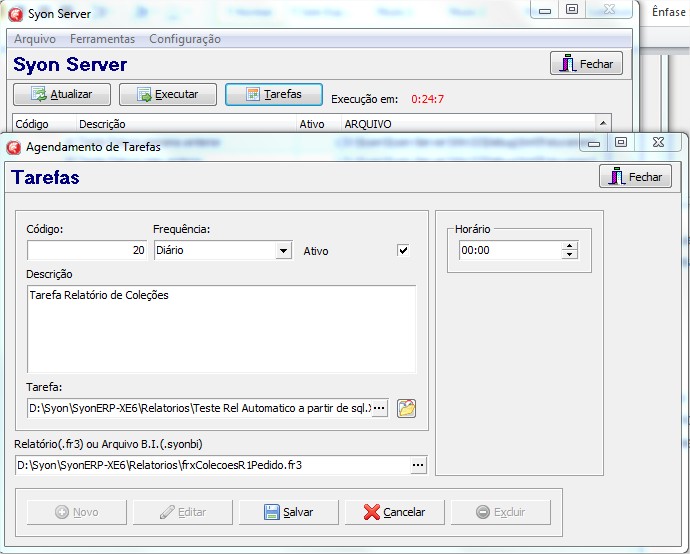Click the open folder icon beside Tarefa

tap(406, 408)
